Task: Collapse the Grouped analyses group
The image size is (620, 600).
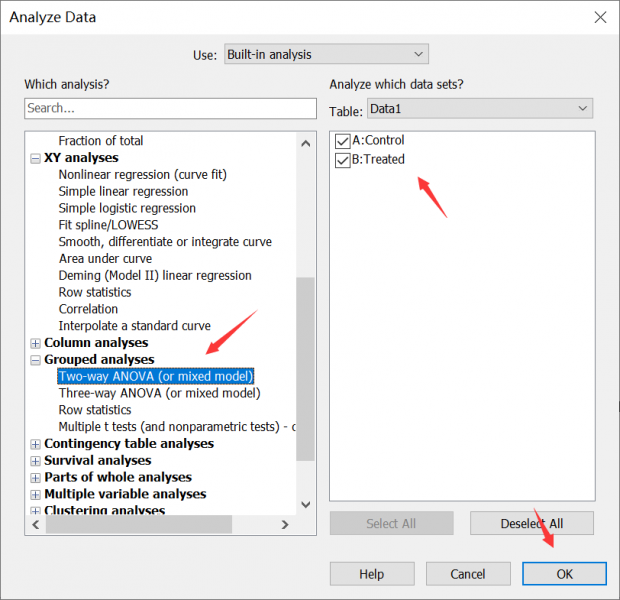Action: [x=36, y=360]
